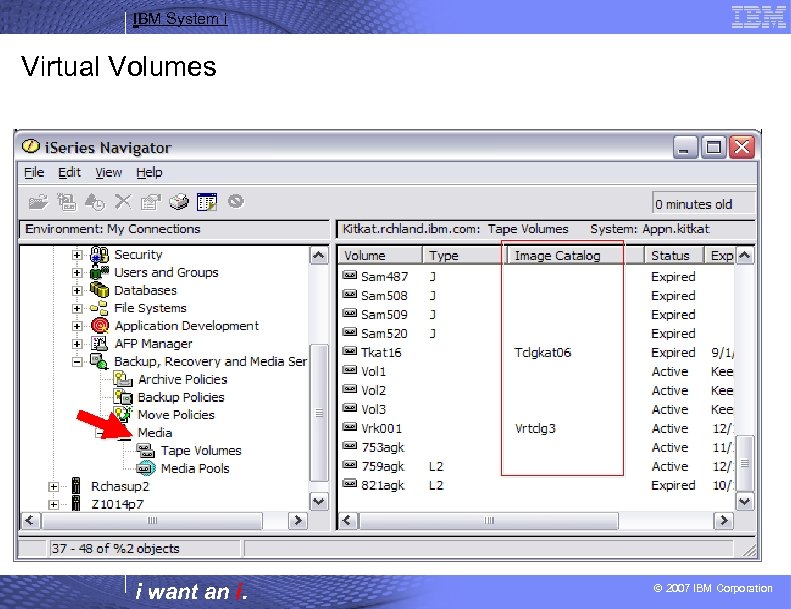
Task: Click the open folder toolbar icon
Action: coord(38,202)
